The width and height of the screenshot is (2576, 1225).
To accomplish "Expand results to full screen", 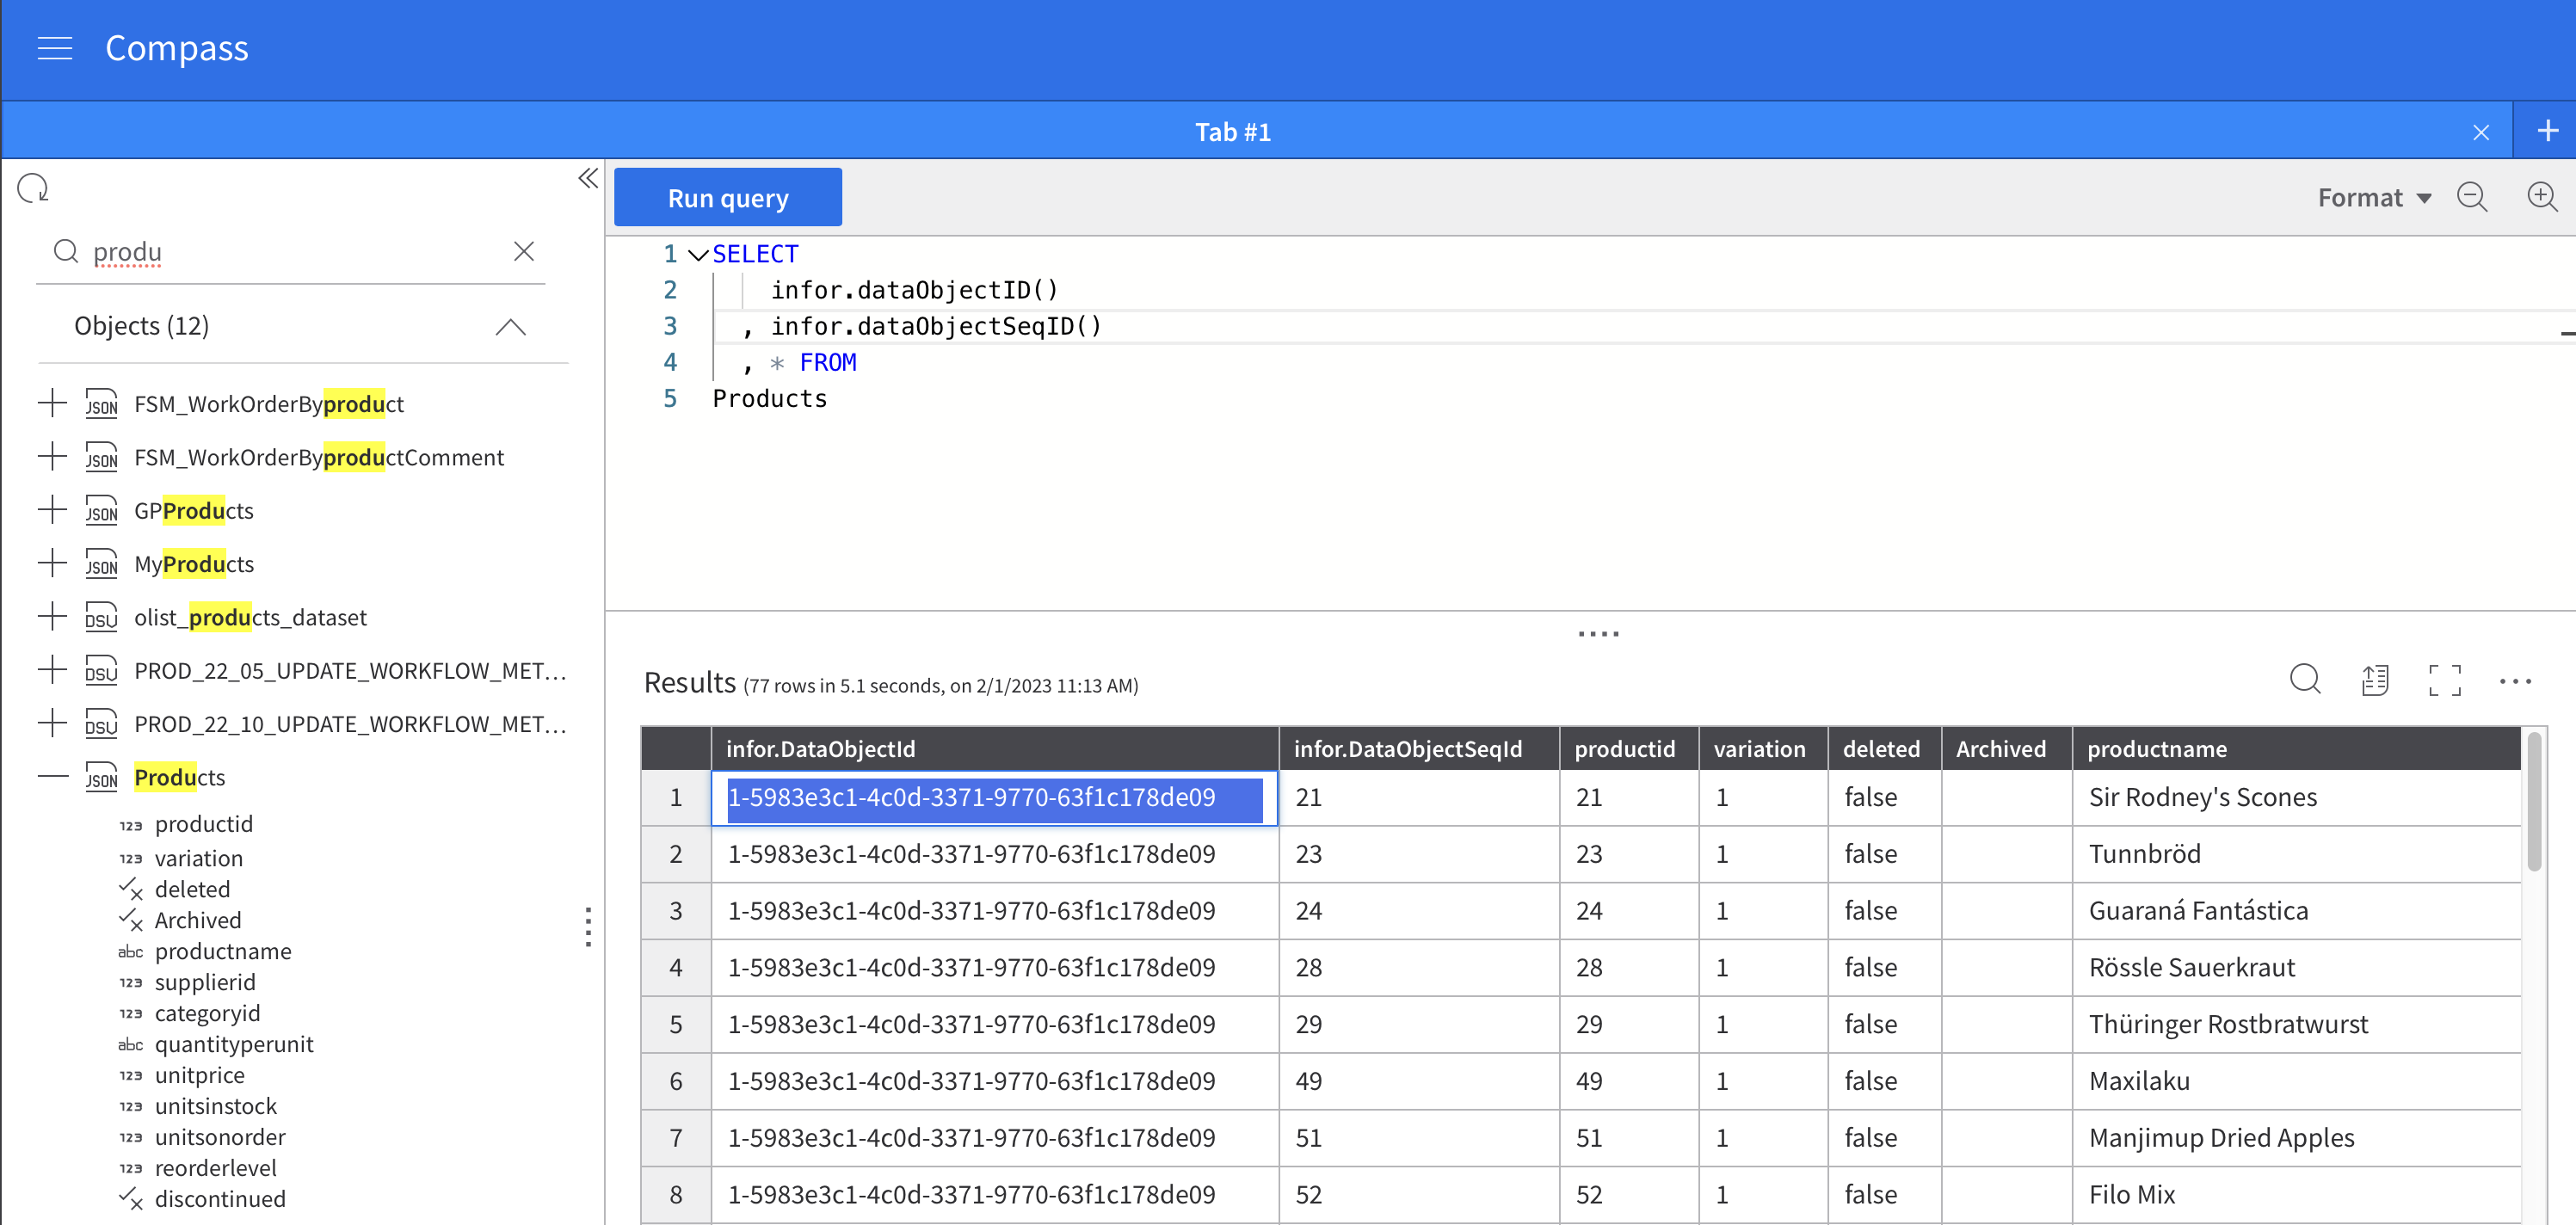I will pos(2444,680).
